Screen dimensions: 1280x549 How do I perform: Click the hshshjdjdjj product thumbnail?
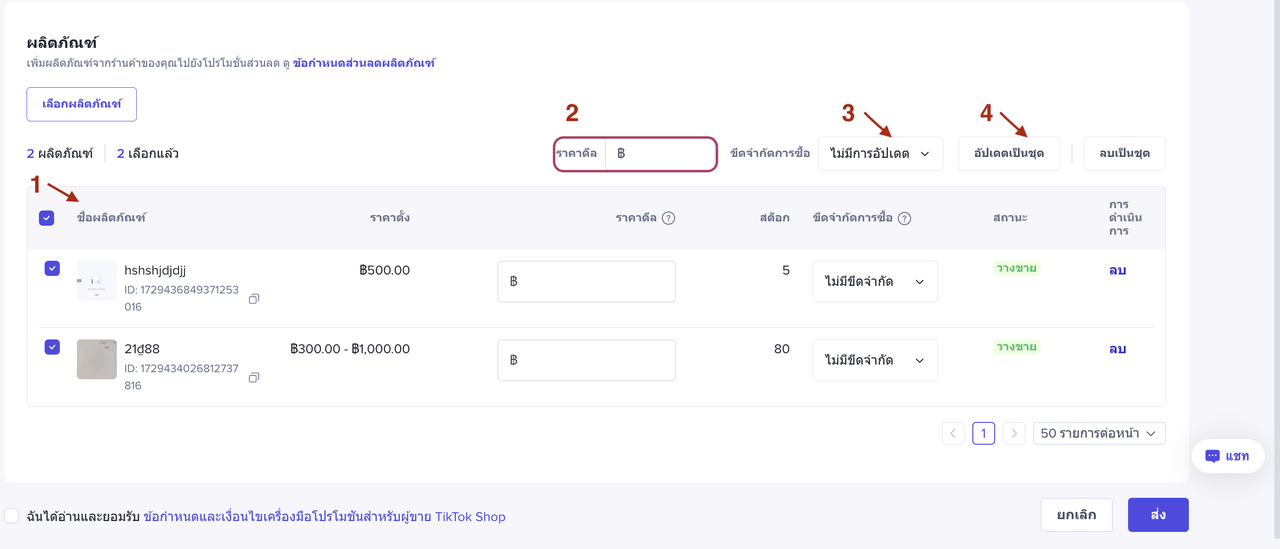(96, 281)
